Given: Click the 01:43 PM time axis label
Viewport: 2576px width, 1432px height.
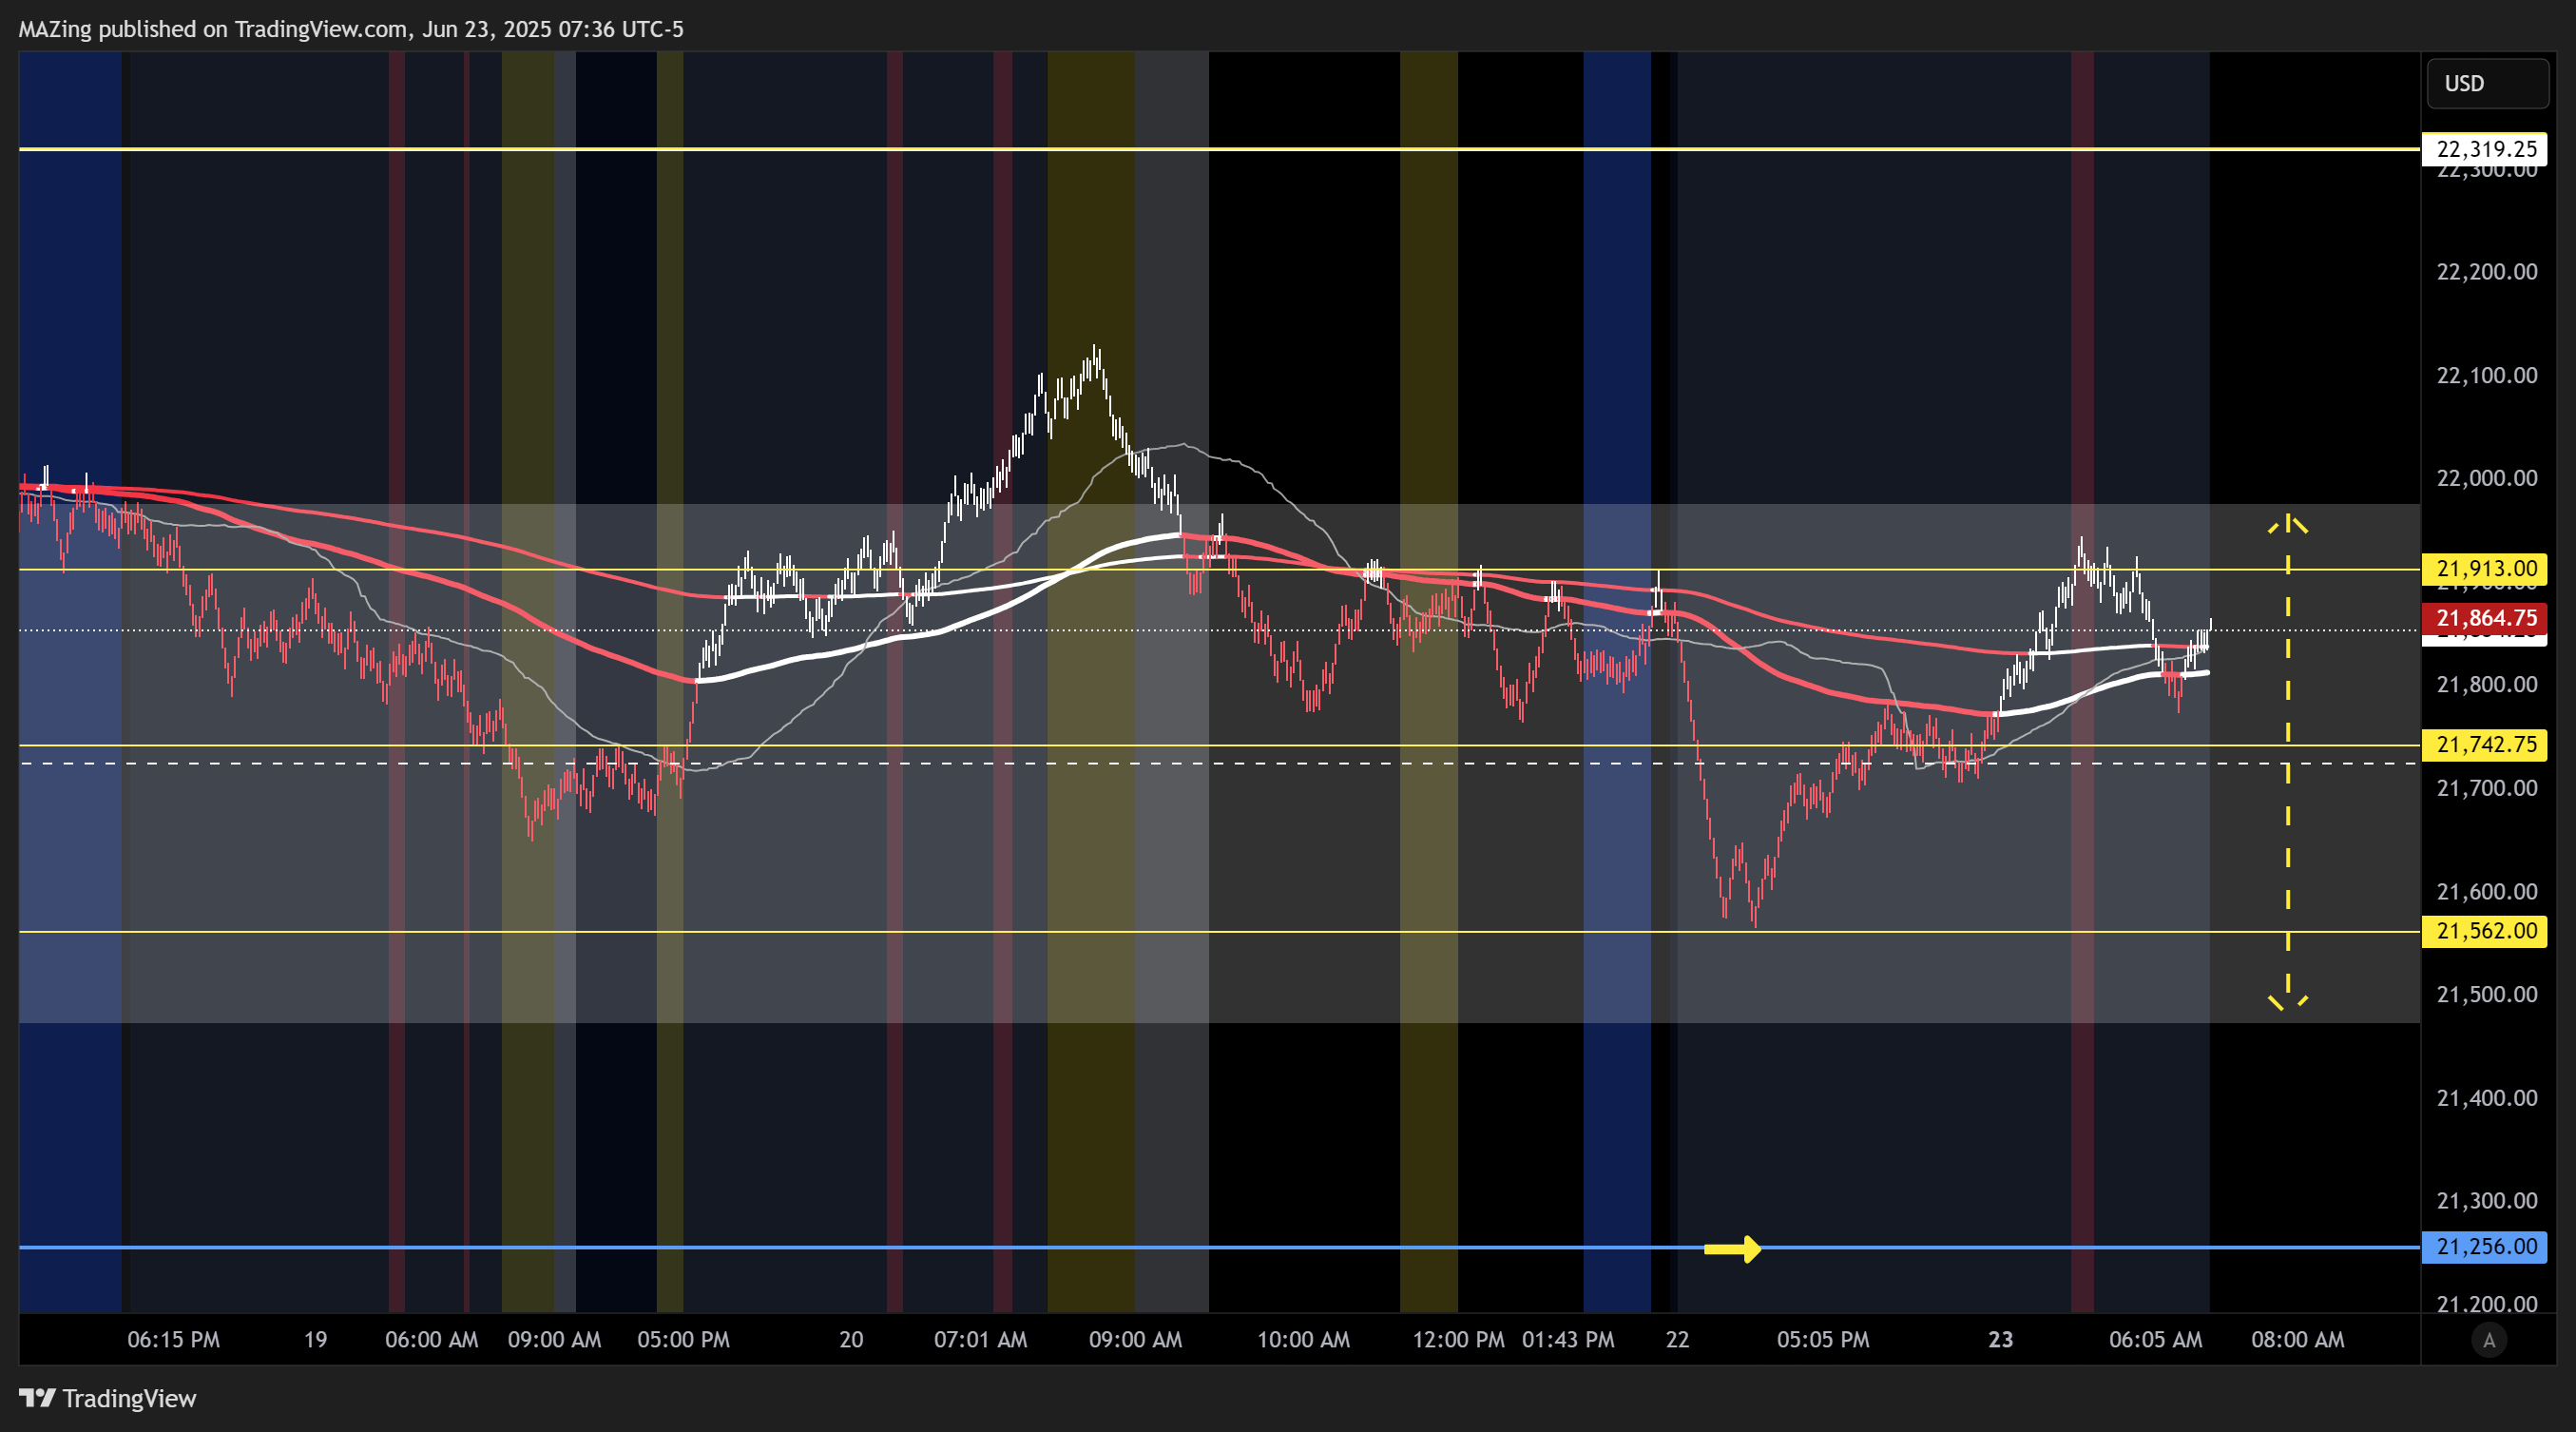Looking at the screenshot, I should click(1568, 1340).
